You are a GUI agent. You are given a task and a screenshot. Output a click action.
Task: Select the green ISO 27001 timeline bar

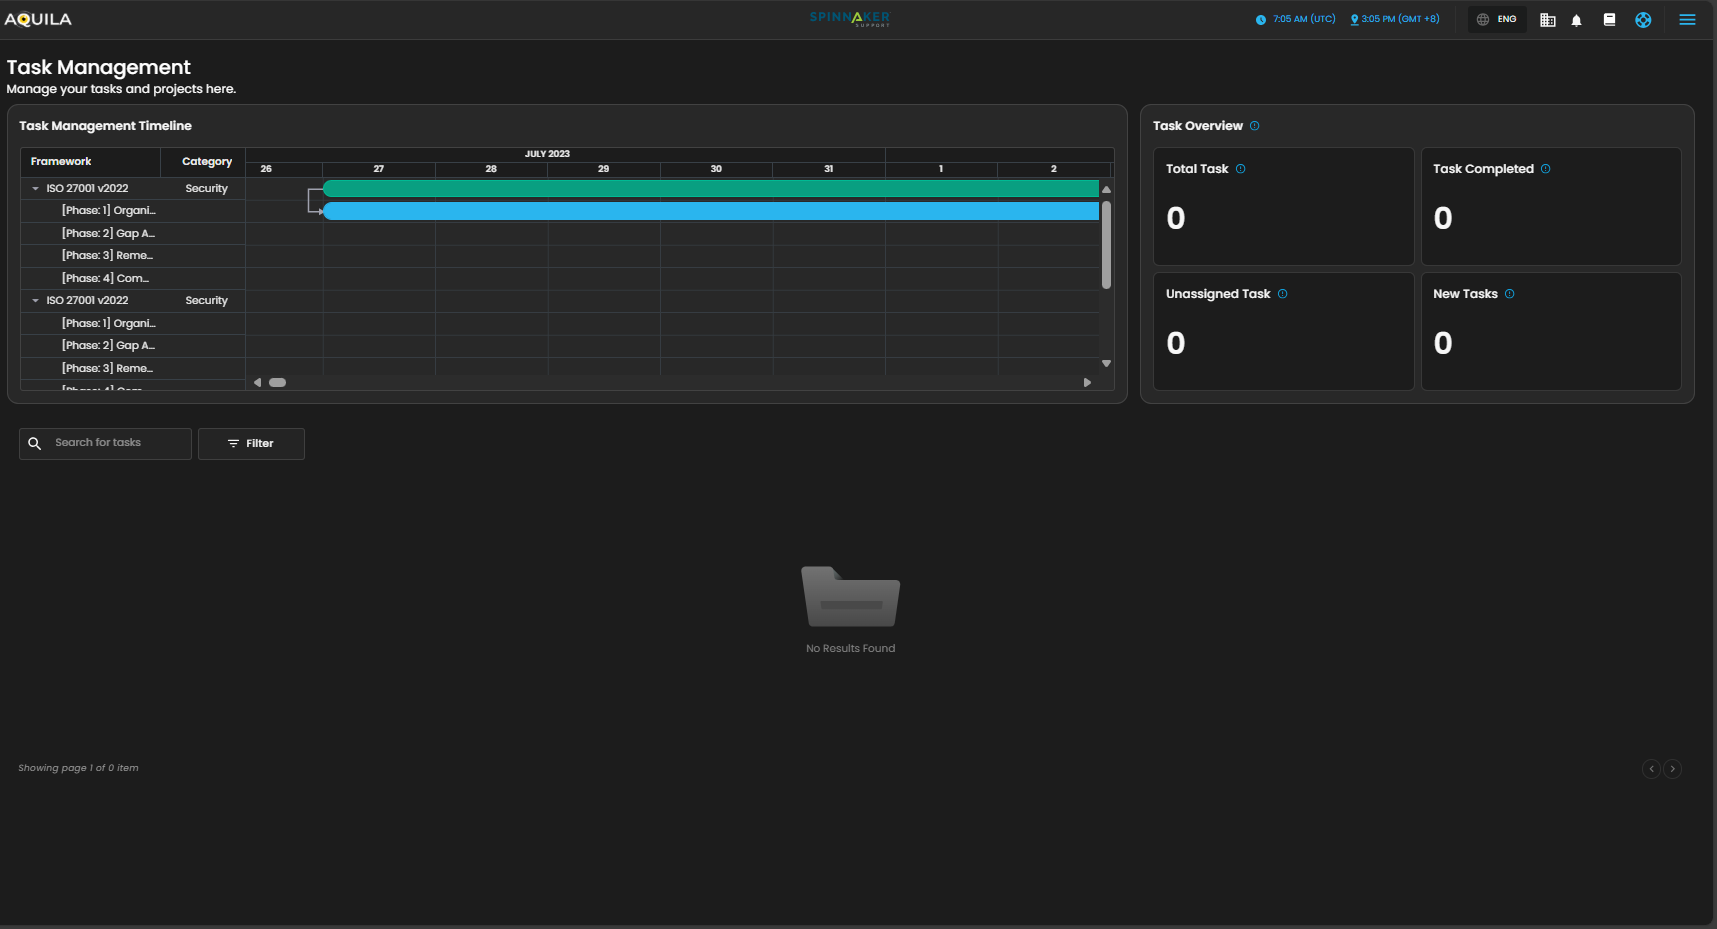tap(710, 189)
